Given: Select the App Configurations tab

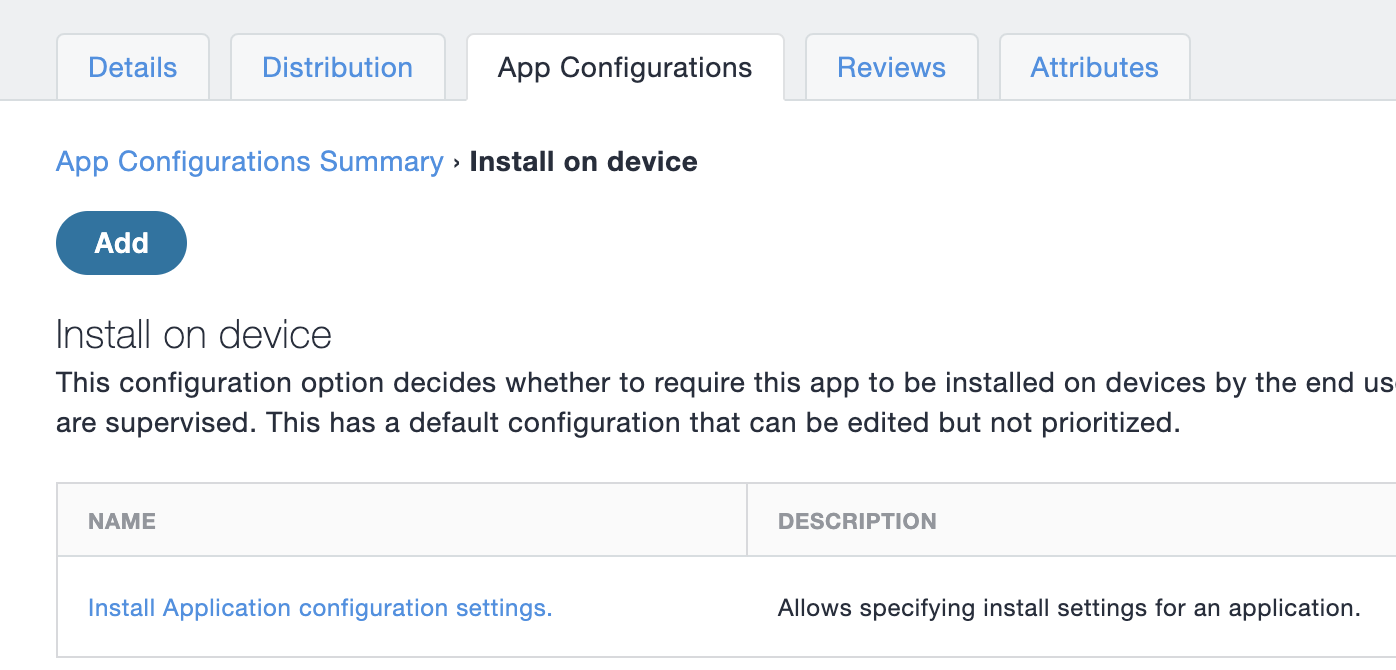Looking at the screenshot, I should click(624, 66).
